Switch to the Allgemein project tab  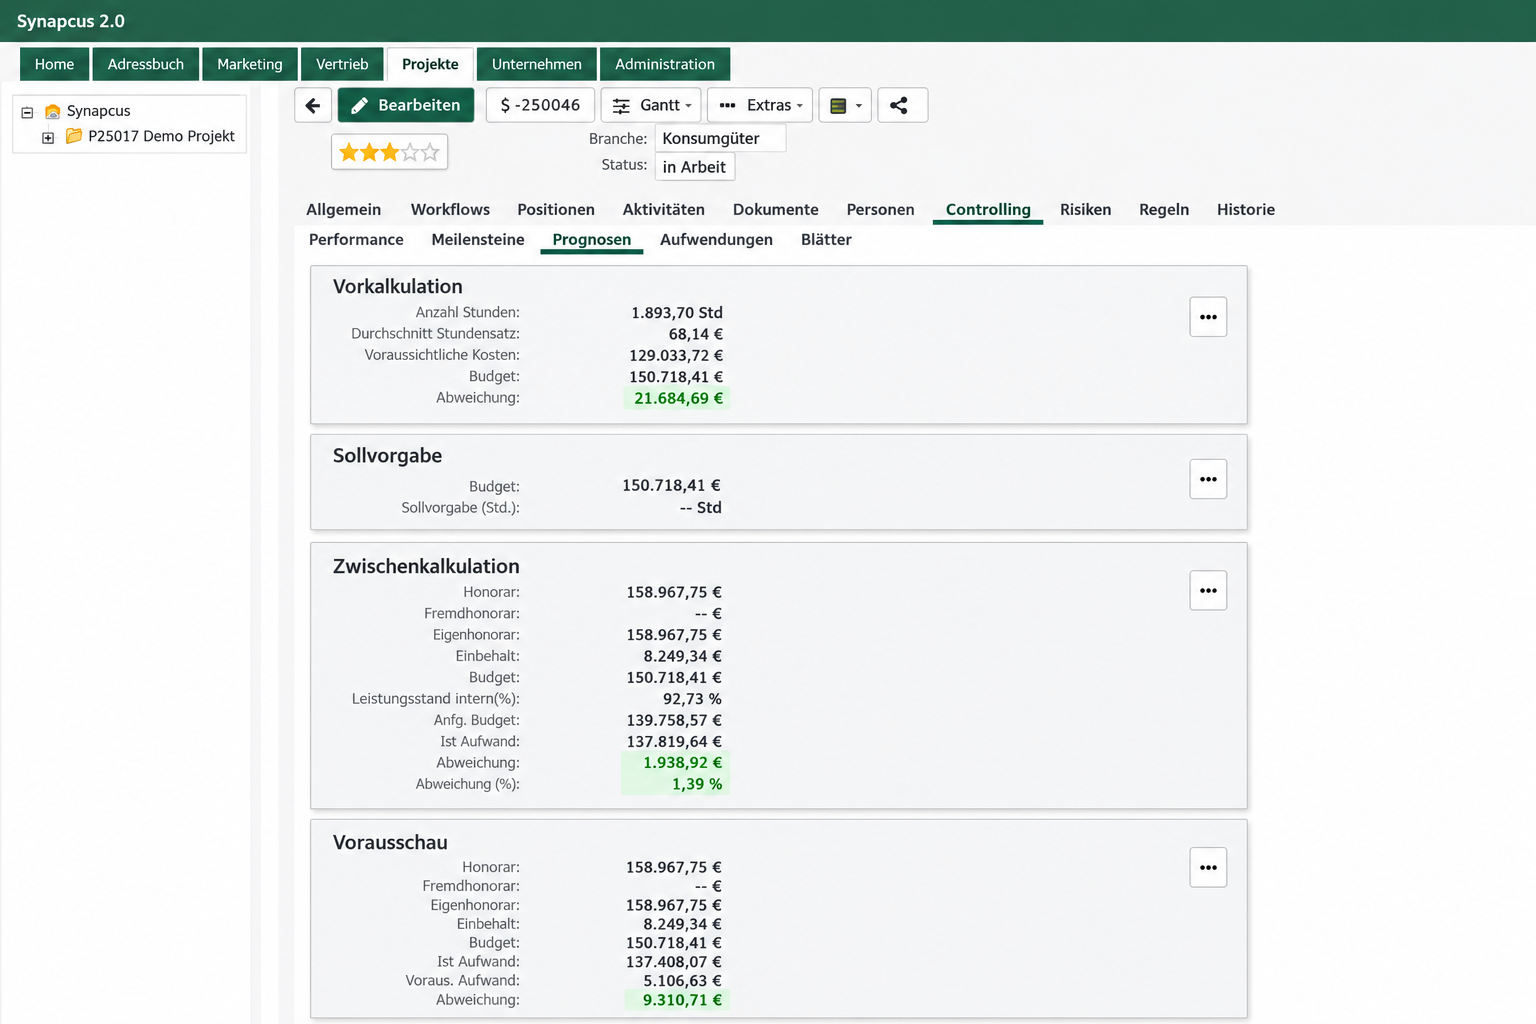point(344,210)
